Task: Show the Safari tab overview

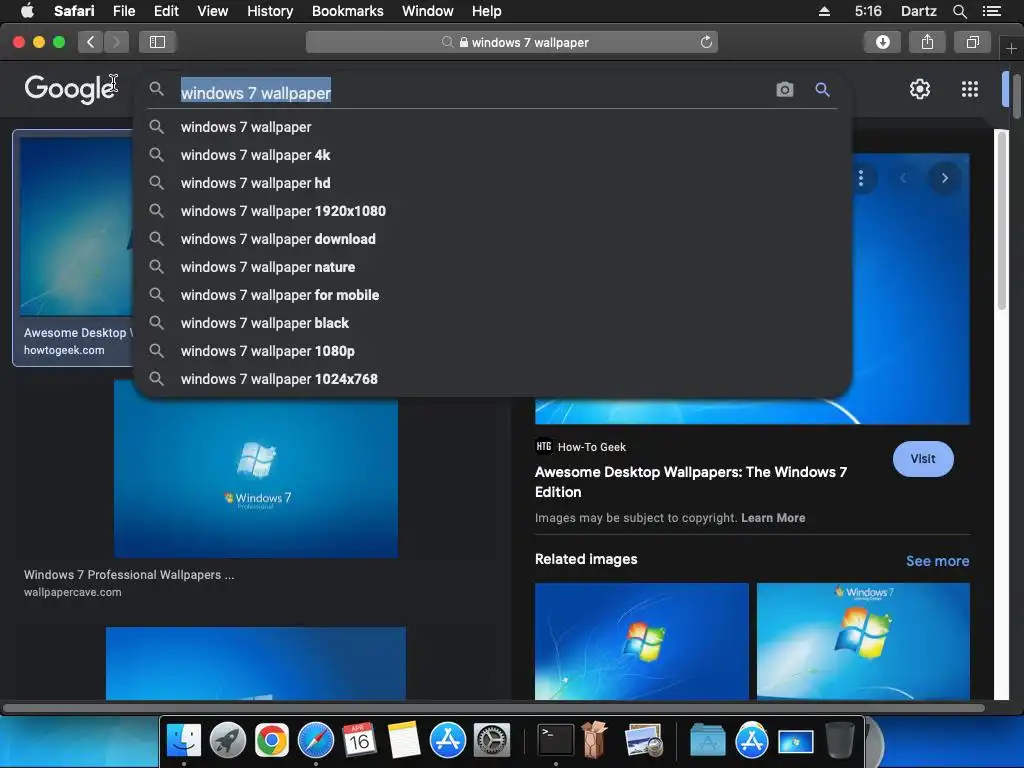Action: pyautogui.click(x=972, y=42)
